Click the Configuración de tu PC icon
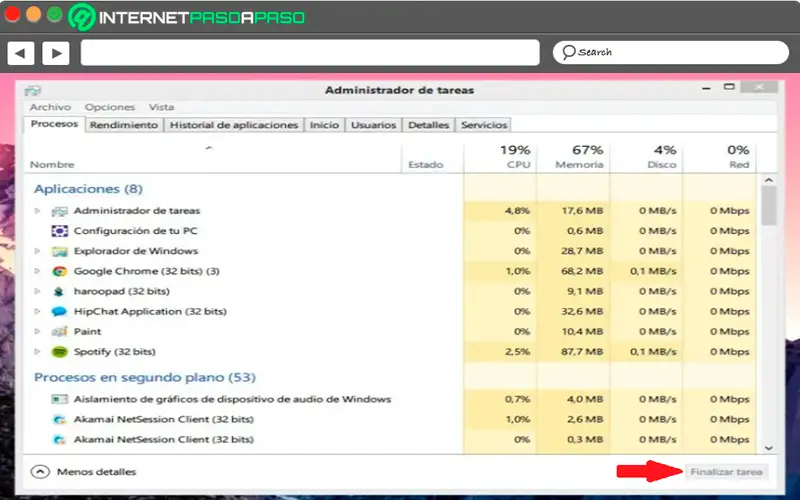Screen dimensions: 800x500 point(60,231)
